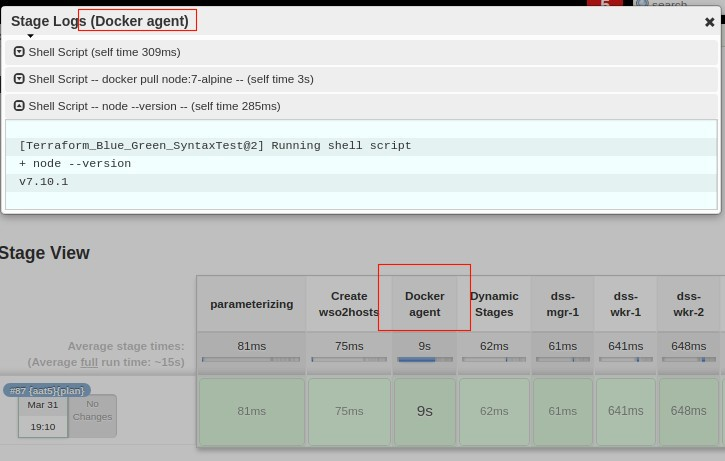
Task: Open the 81ms parameterizing stage cell
Action: (251, 411)
